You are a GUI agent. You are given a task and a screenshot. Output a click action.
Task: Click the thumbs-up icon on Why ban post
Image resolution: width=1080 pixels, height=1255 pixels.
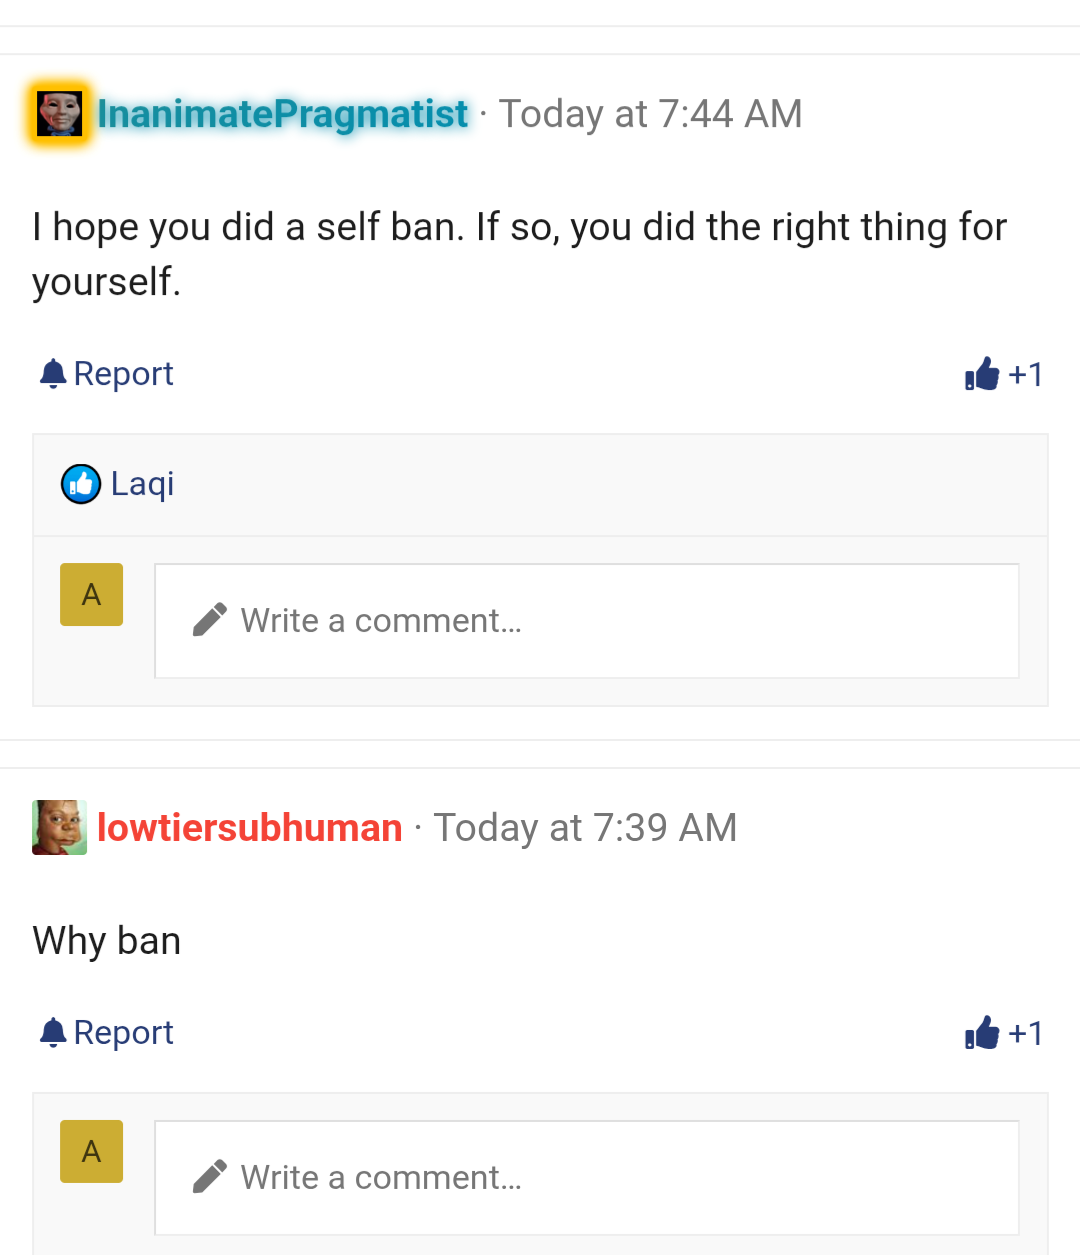pyautogui.click(x=982, y=1033)
